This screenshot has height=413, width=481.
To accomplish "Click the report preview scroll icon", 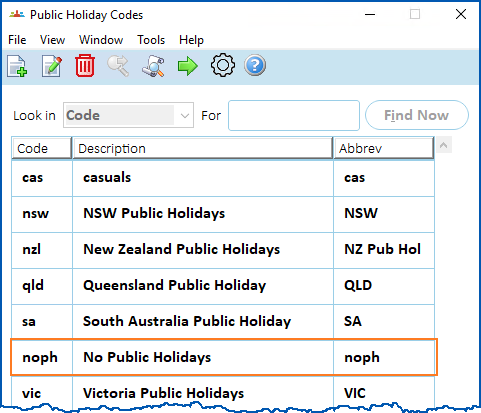I will pyautogui.click(x=153, y=66).
